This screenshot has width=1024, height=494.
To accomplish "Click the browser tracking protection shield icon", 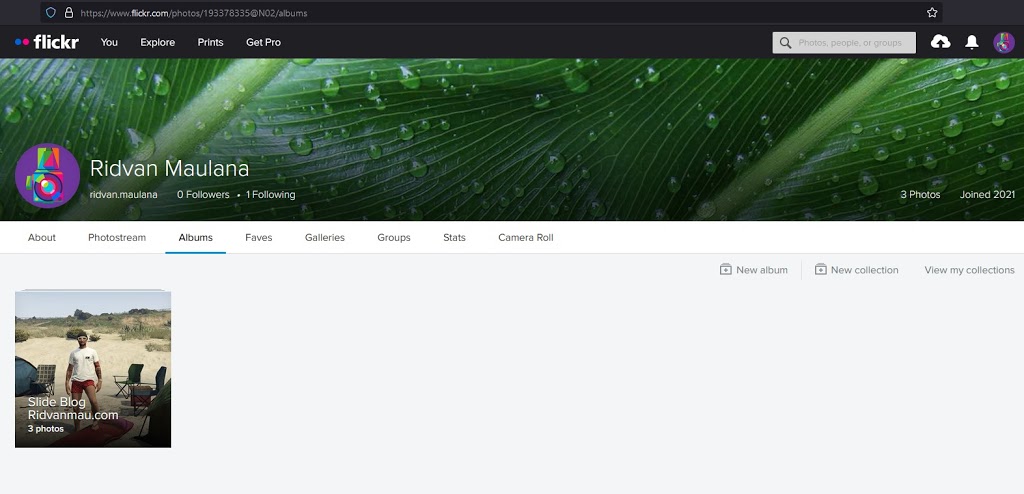I will pos(51,12).
